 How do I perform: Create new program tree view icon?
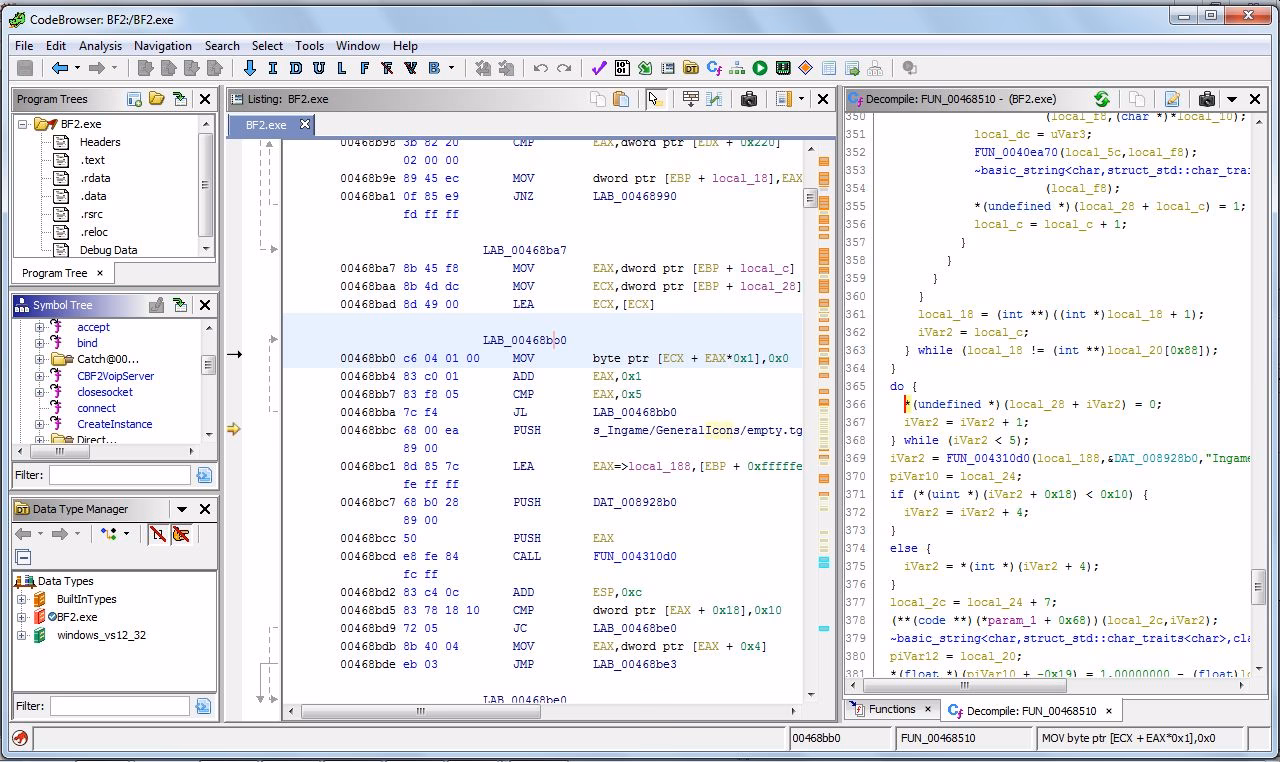[134, 99]
